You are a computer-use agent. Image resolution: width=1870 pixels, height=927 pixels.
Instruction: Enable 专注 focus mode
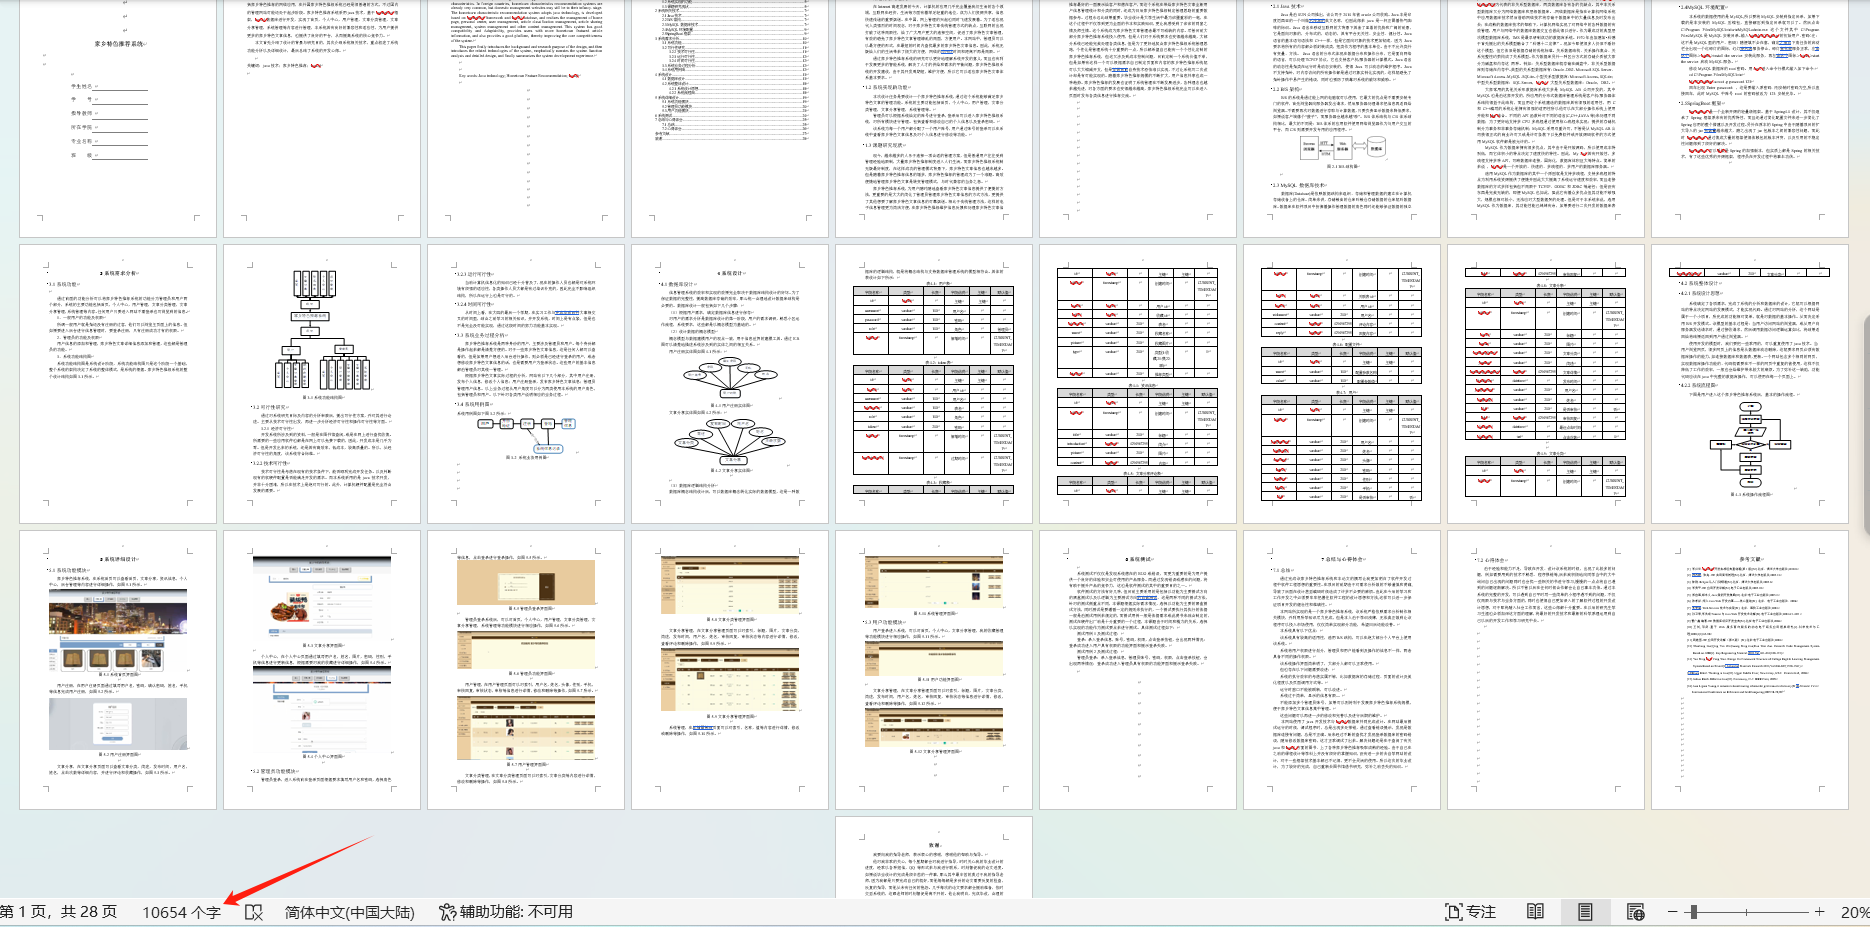[1470, 912]
